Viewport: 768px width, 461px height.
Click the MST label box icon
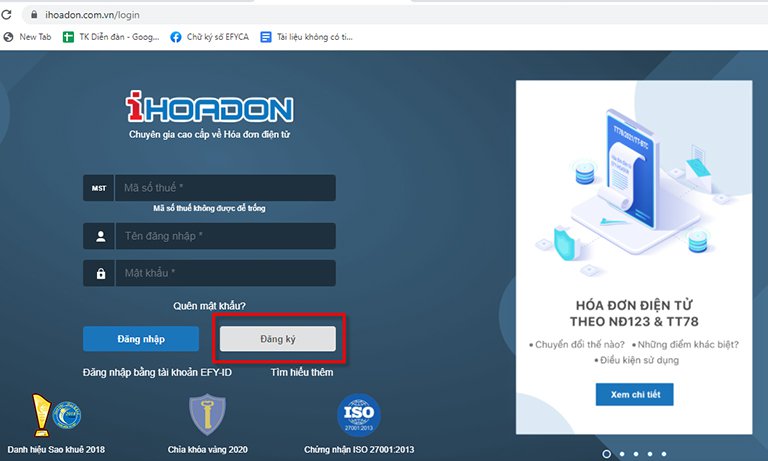pyautogui.click(x=99, y=188)
